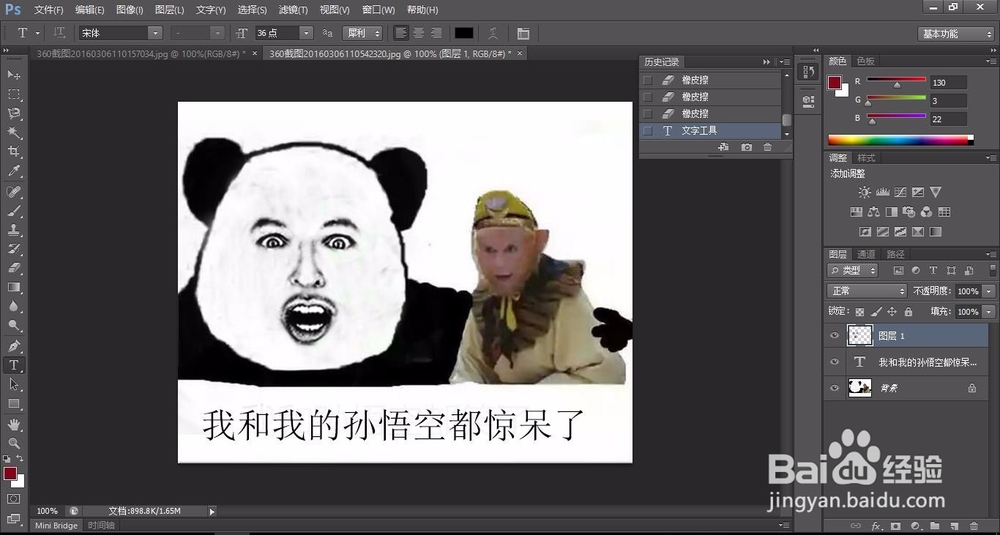
Task: Open the 滤镜(T) menu
Action: [293, 10]
